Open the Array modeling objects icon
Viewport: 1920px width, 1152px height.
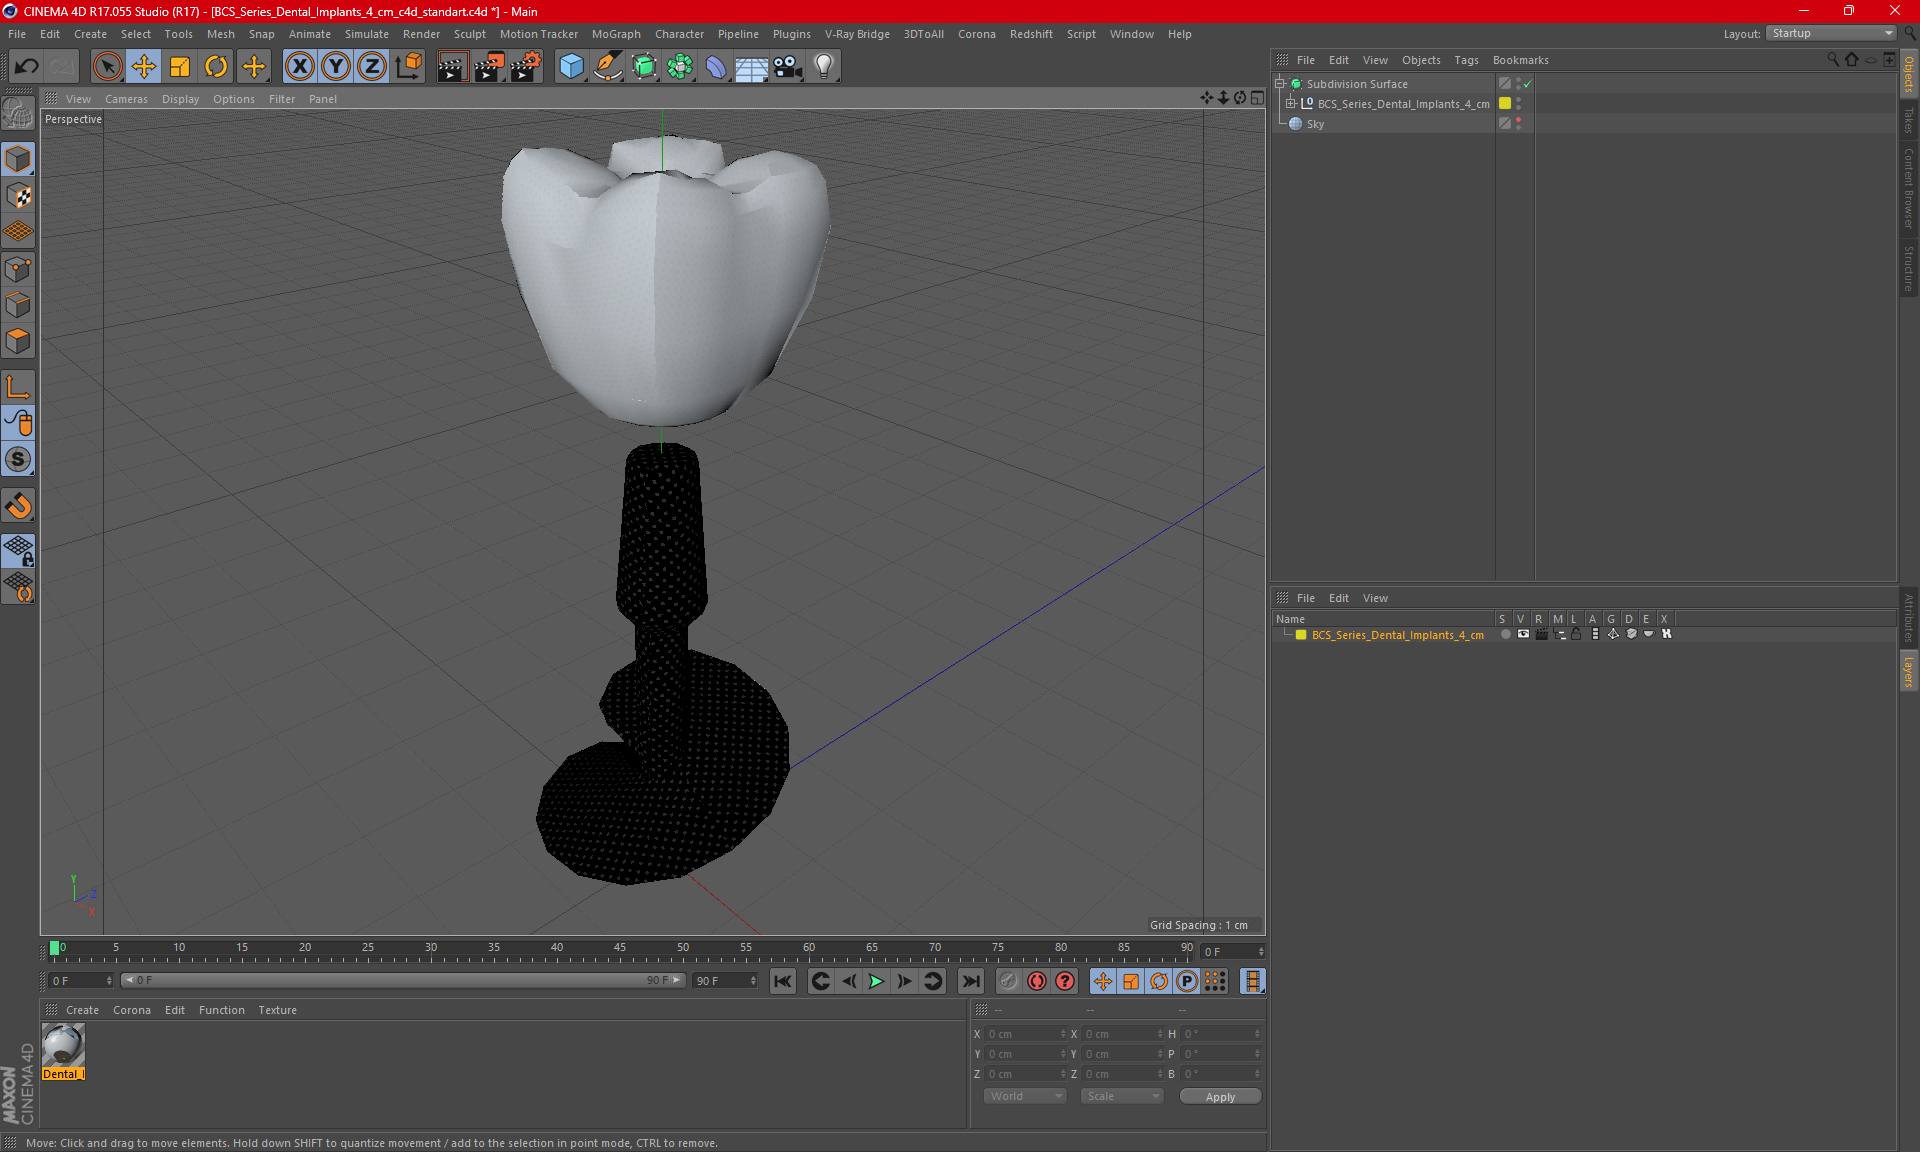click(x=680, y=67)
